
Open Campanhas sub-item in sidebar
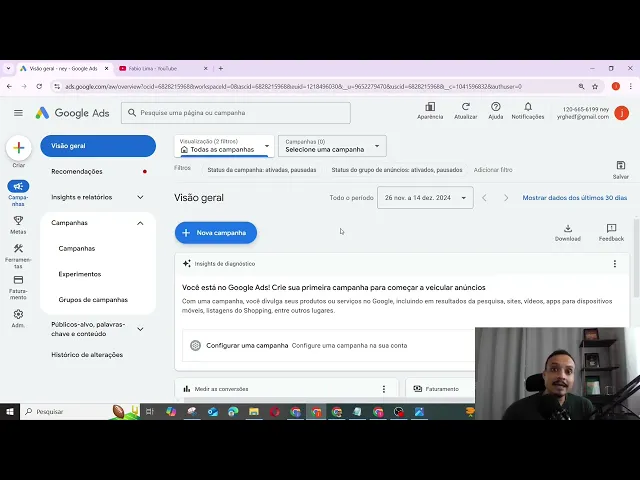77,249
